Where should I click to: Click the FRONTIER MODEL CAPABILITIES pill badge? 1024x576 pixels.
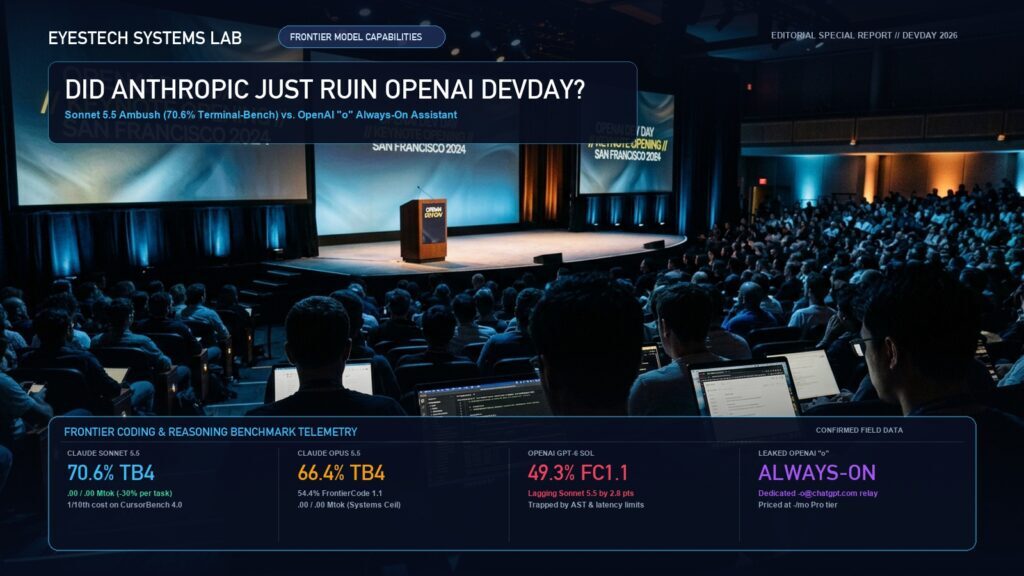point(362,37)
